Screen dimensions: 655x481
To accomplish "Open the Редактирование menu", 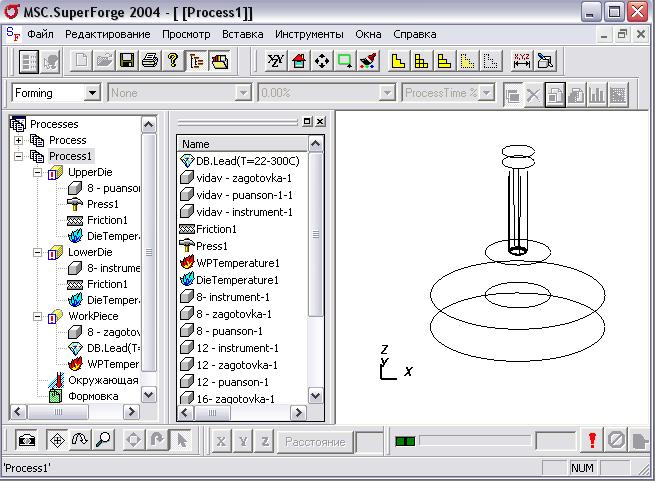I will click(107, 34).
